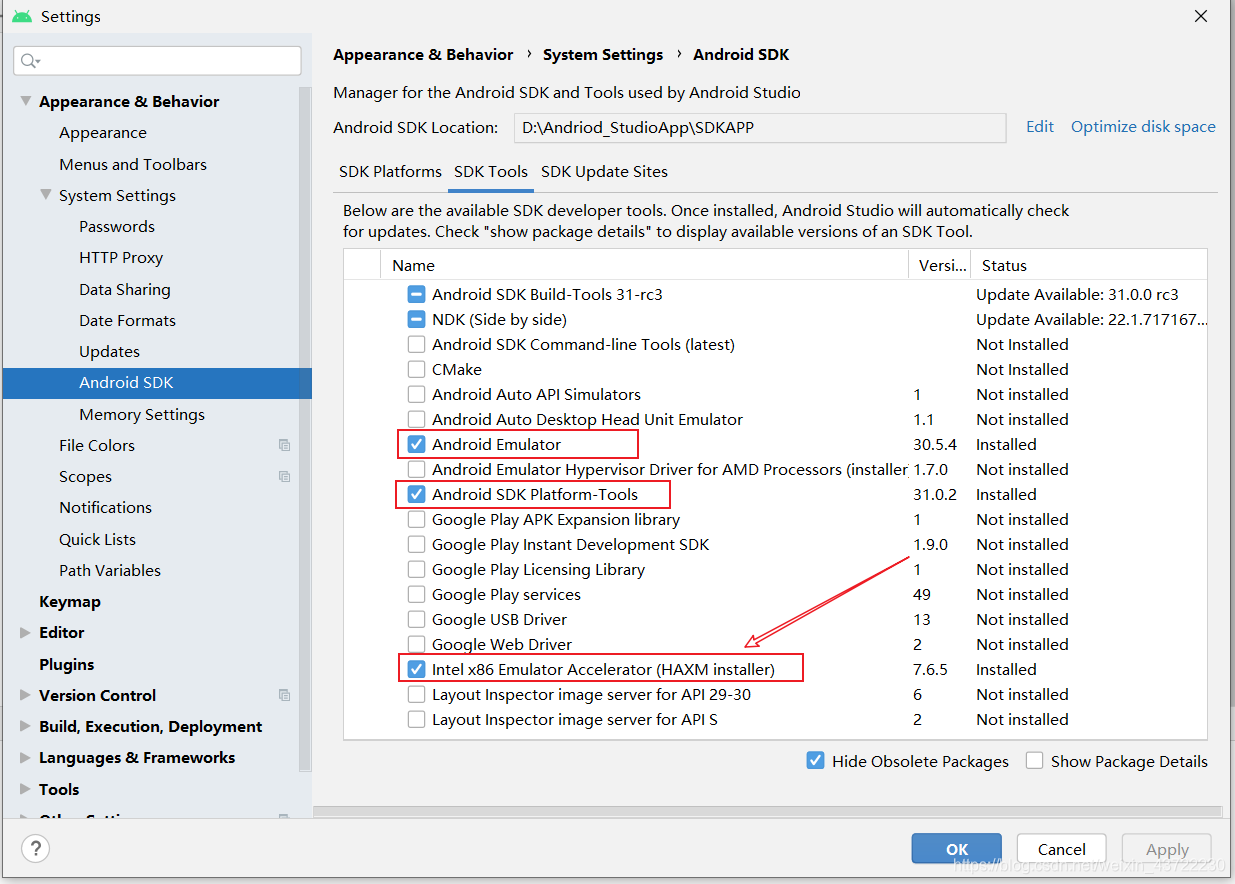This screenshot has height=884, width=1235.
Task: Check Google Play Instant Development SDK
Action: [416, 544]
